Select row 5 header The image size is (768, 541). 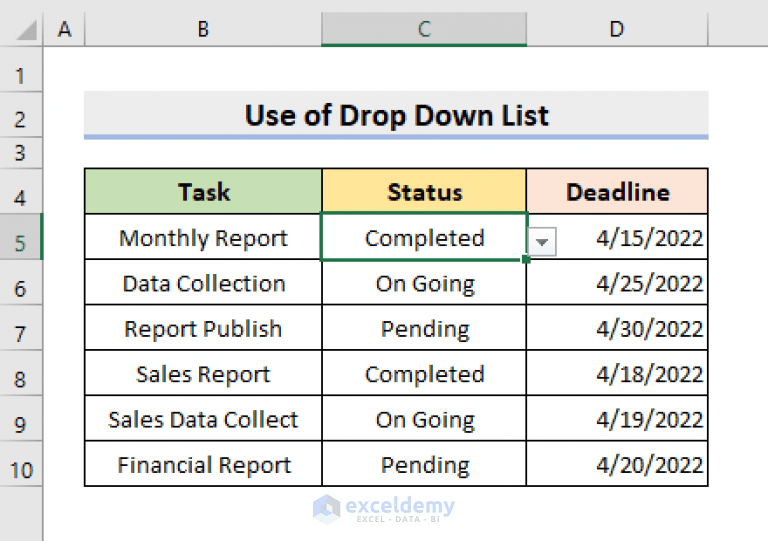pyautogui.click(x=21, y=236)
